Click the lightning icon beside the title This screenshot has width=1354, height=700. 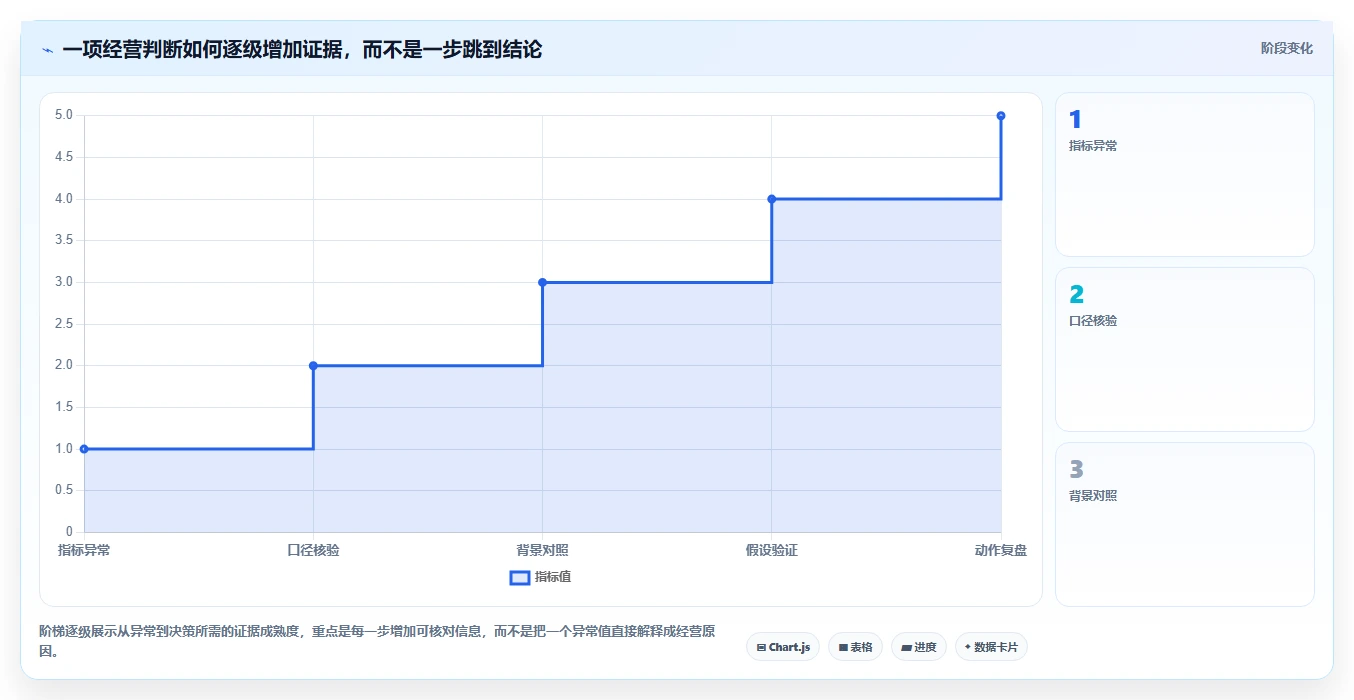pyautogui.click(x=47, y=50)
